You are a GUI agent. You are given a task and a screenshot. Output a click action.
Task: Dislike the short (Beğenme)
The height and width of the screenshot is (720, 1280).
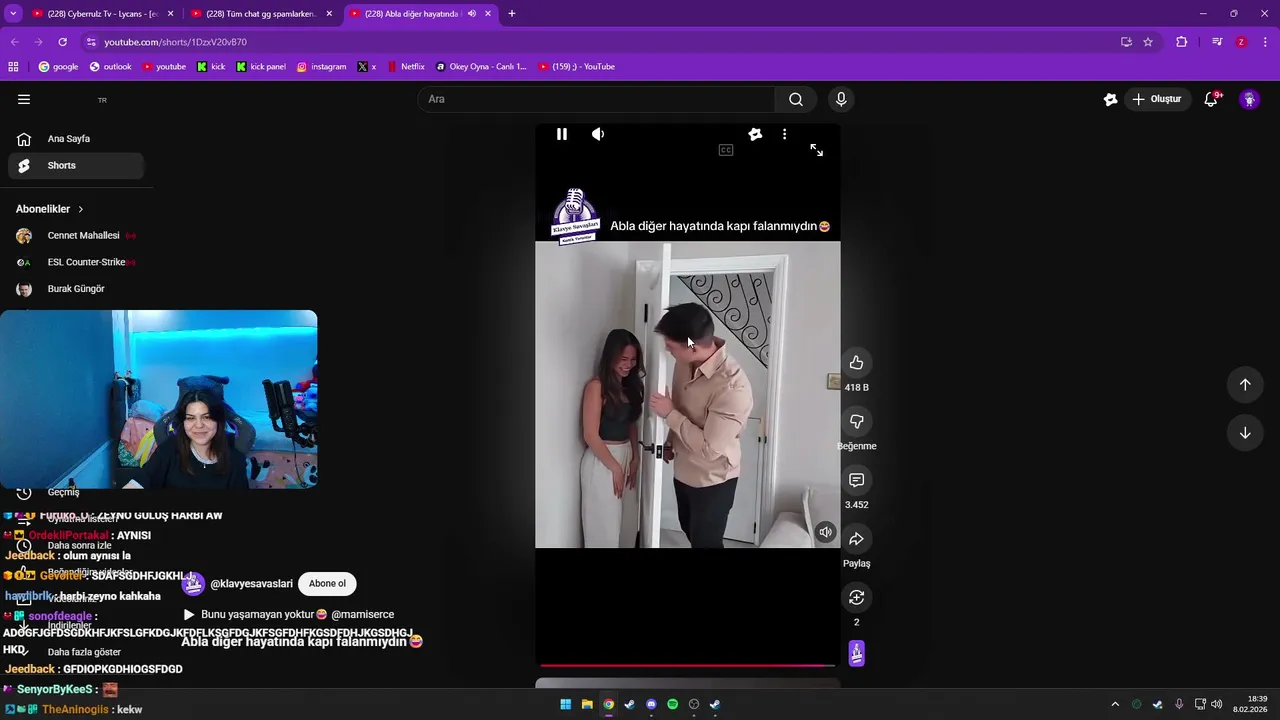856,422
